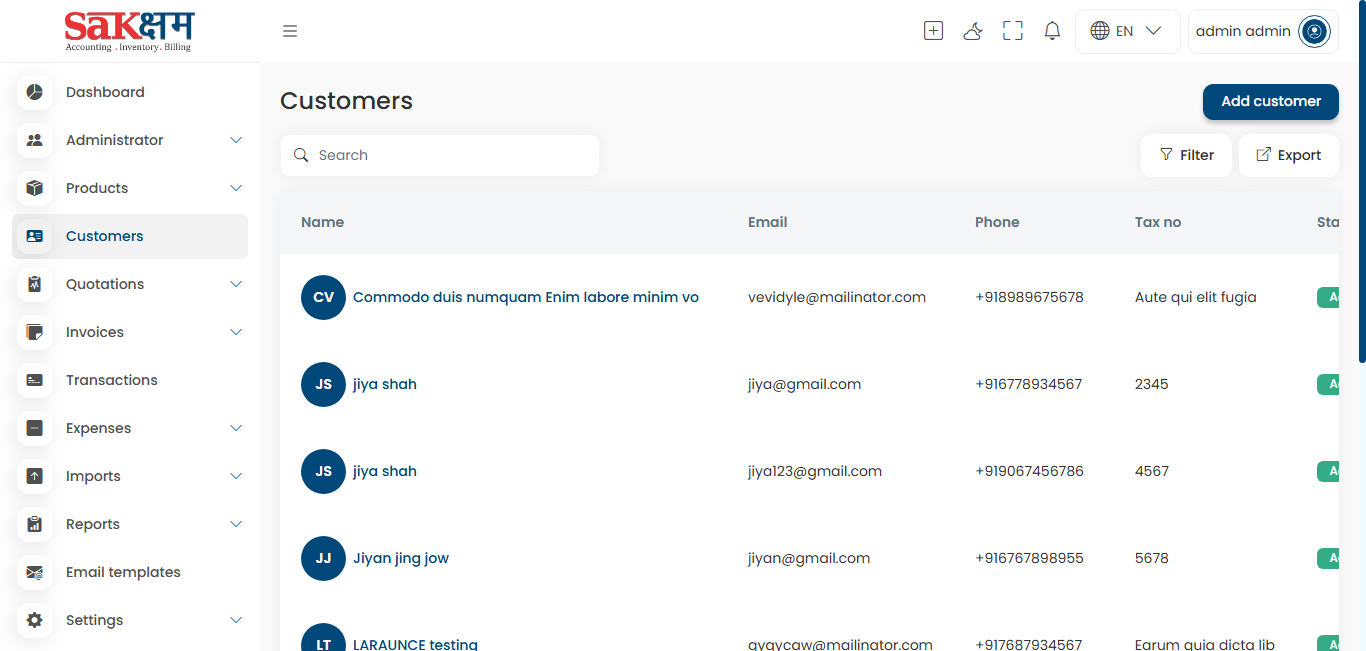
Task: Open the EN language dropdown
Action: pyautogui.click(x=1127, y=31)
